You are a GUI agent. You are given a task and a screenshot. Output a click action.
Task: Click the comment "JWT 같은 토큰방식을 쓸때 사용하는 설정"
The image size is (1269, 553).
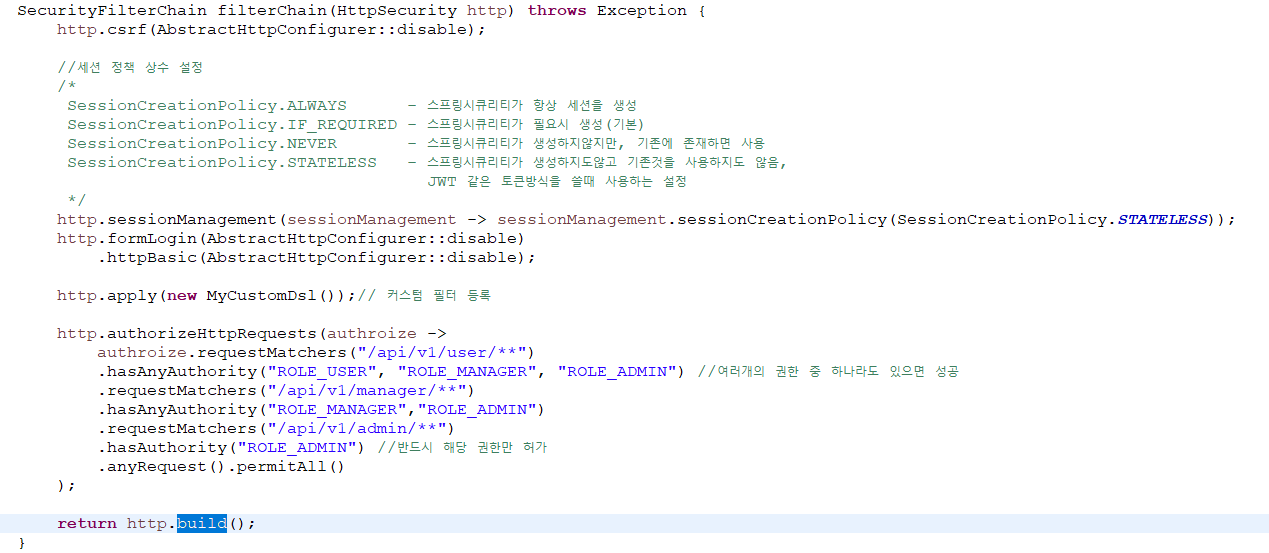[557, 181]
